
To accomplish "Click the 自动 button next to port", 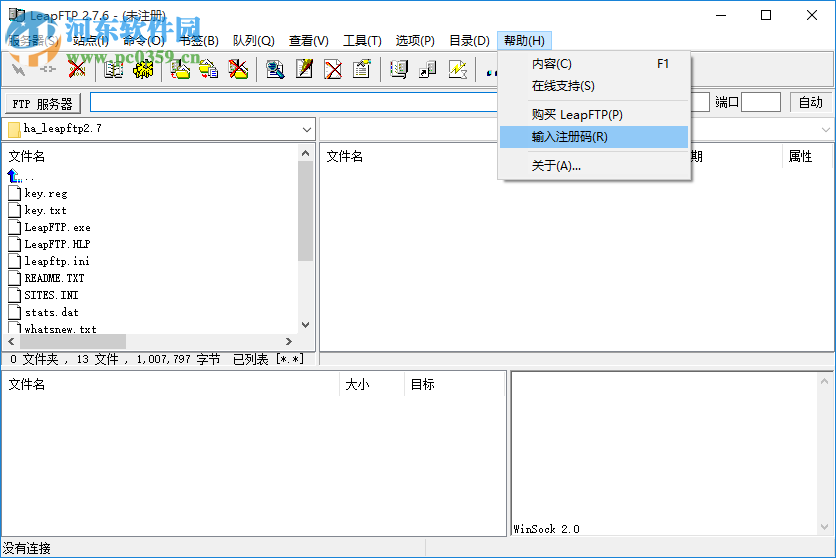I will click(810, 102).
